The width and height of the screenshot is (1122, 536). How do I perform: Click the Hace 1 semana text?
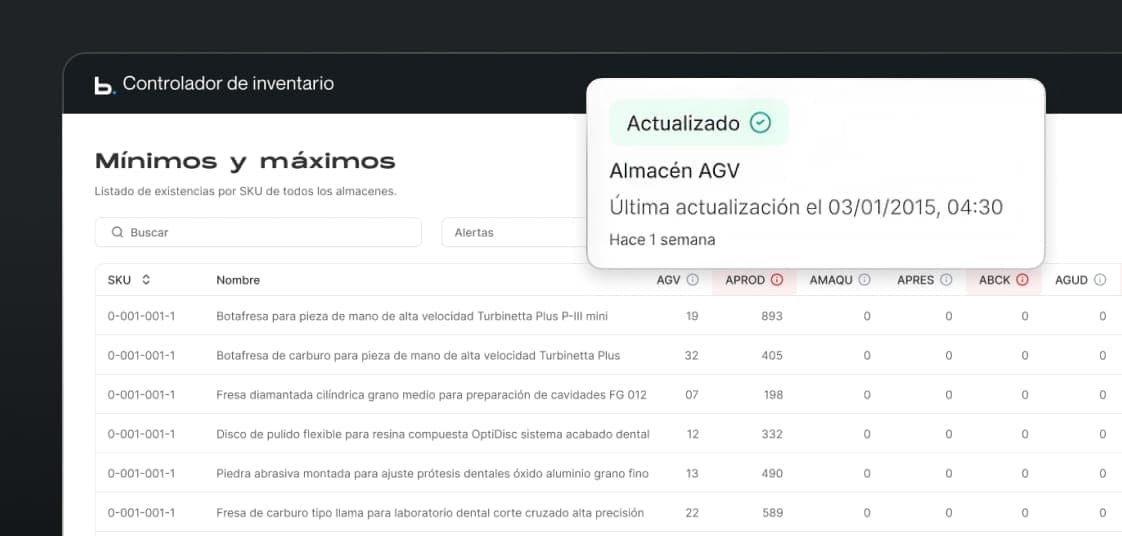[x=662, y=240]
